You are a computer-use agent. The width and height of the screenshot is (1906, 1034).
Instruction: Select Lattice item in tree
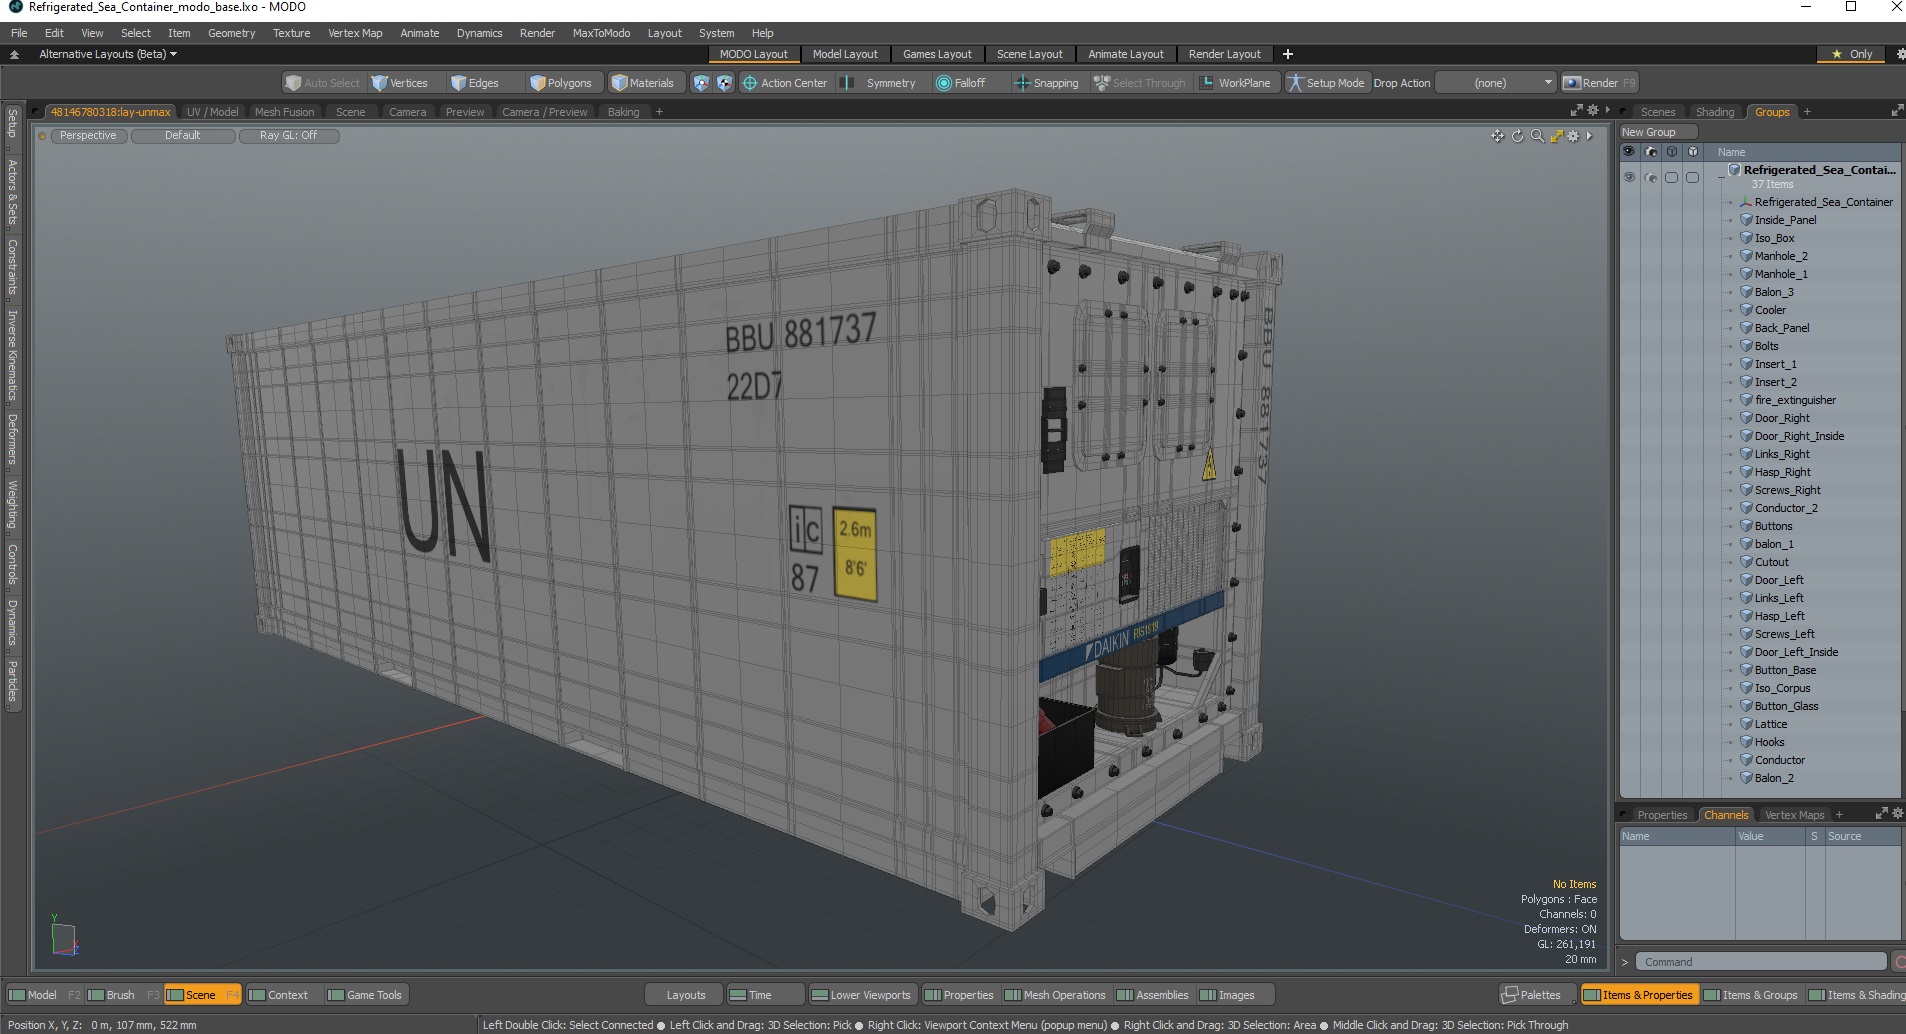coord(1770,724)
